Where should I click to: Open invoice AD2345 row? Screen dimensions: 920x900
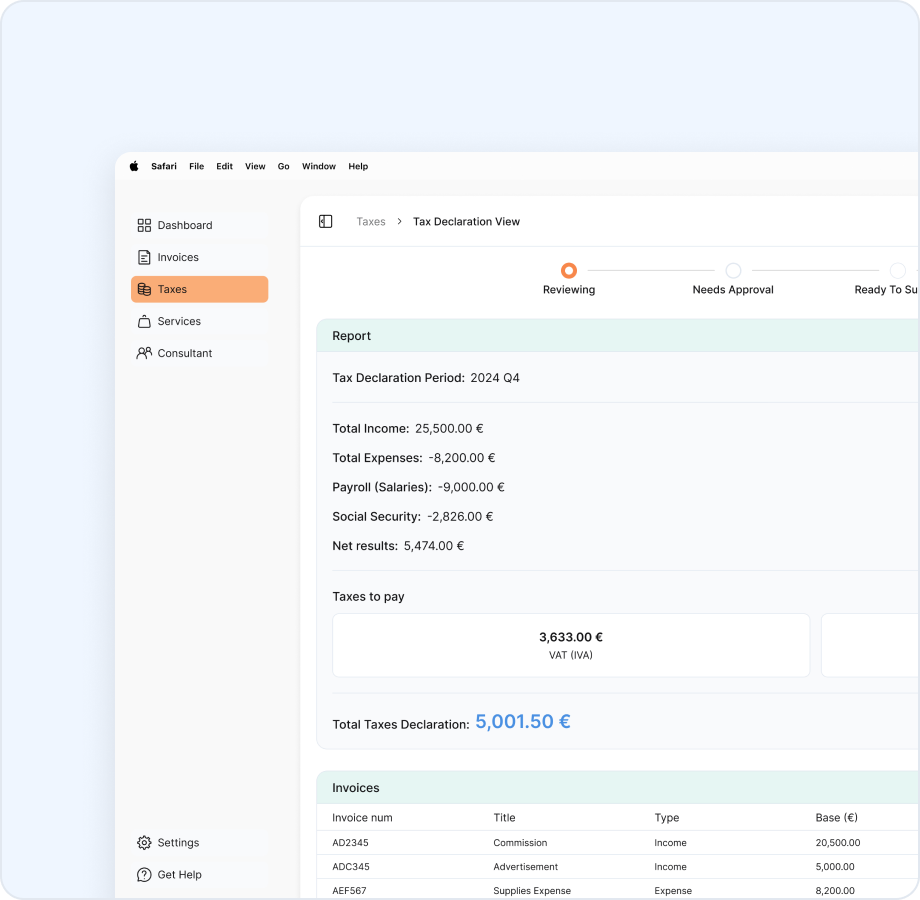(350, 843)
